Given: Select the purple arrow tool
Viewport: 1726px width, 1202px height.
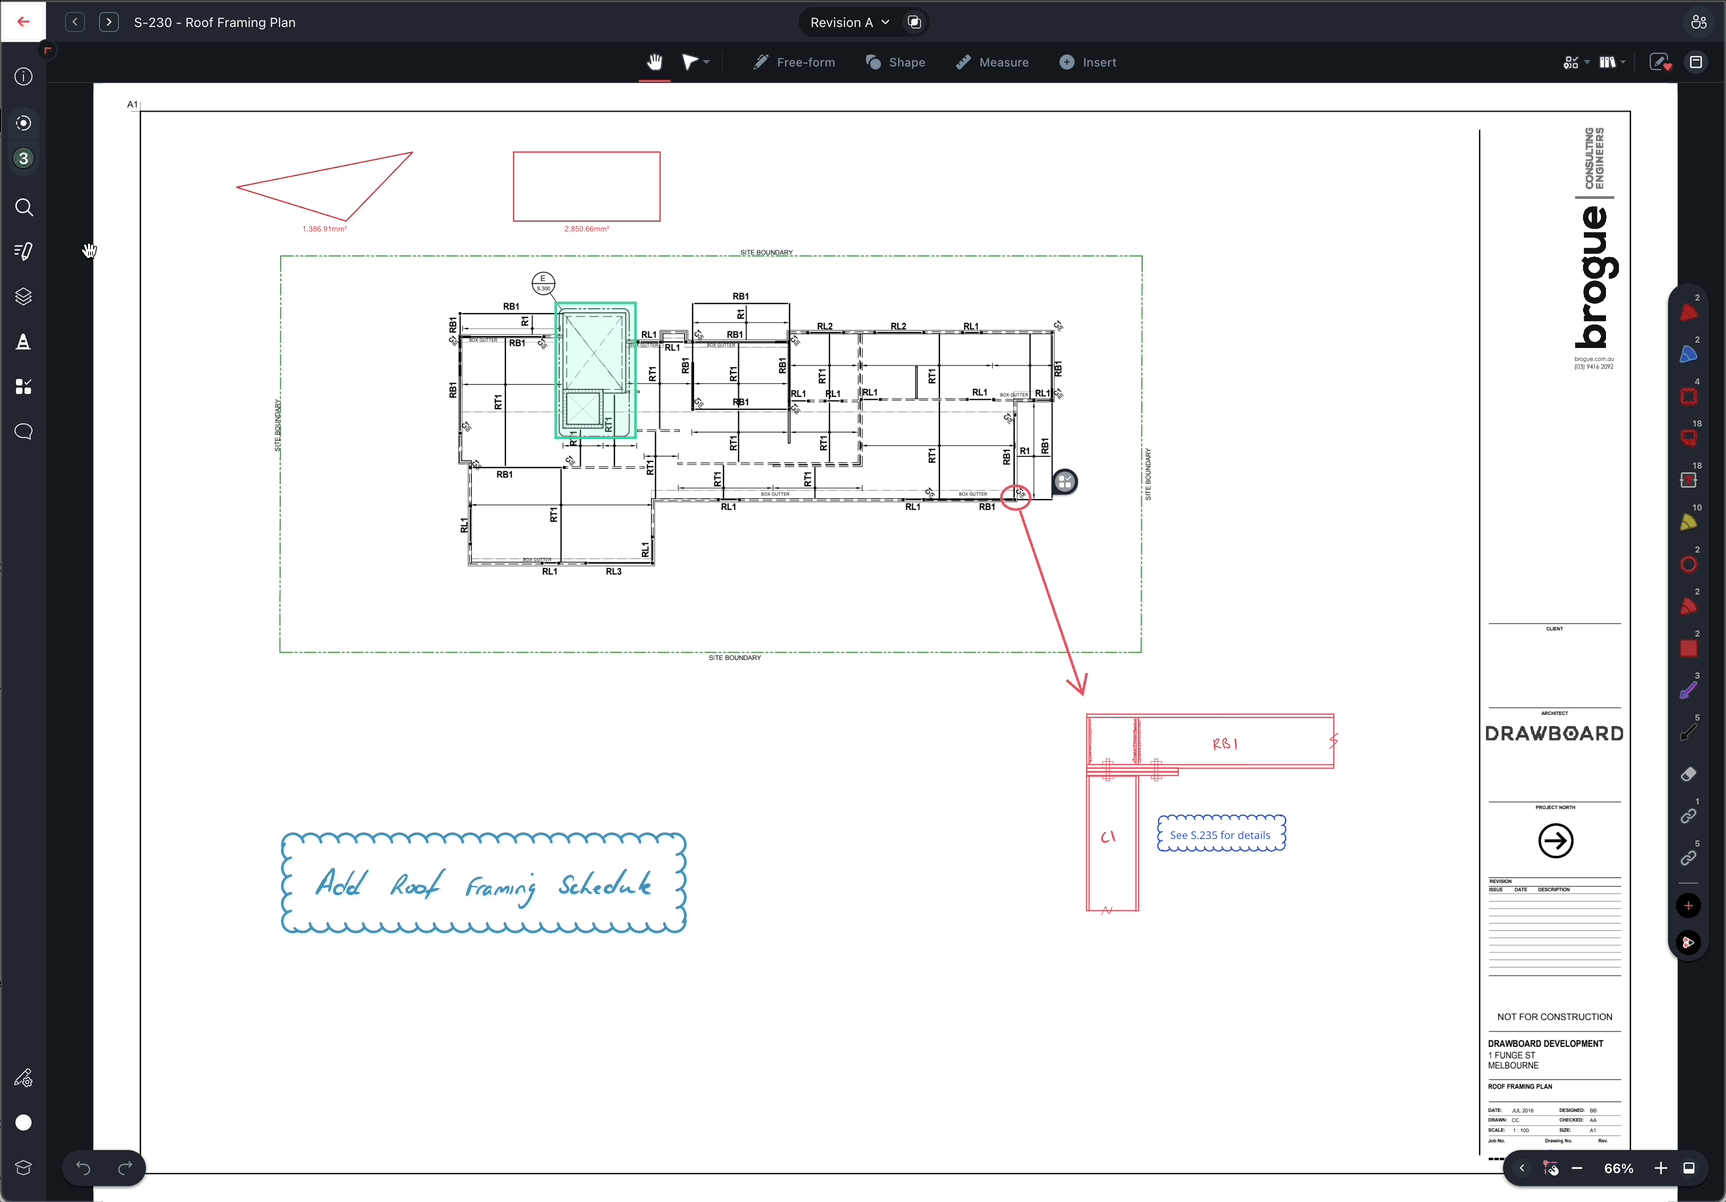Looking at the screenshot, I should 1689,690.
